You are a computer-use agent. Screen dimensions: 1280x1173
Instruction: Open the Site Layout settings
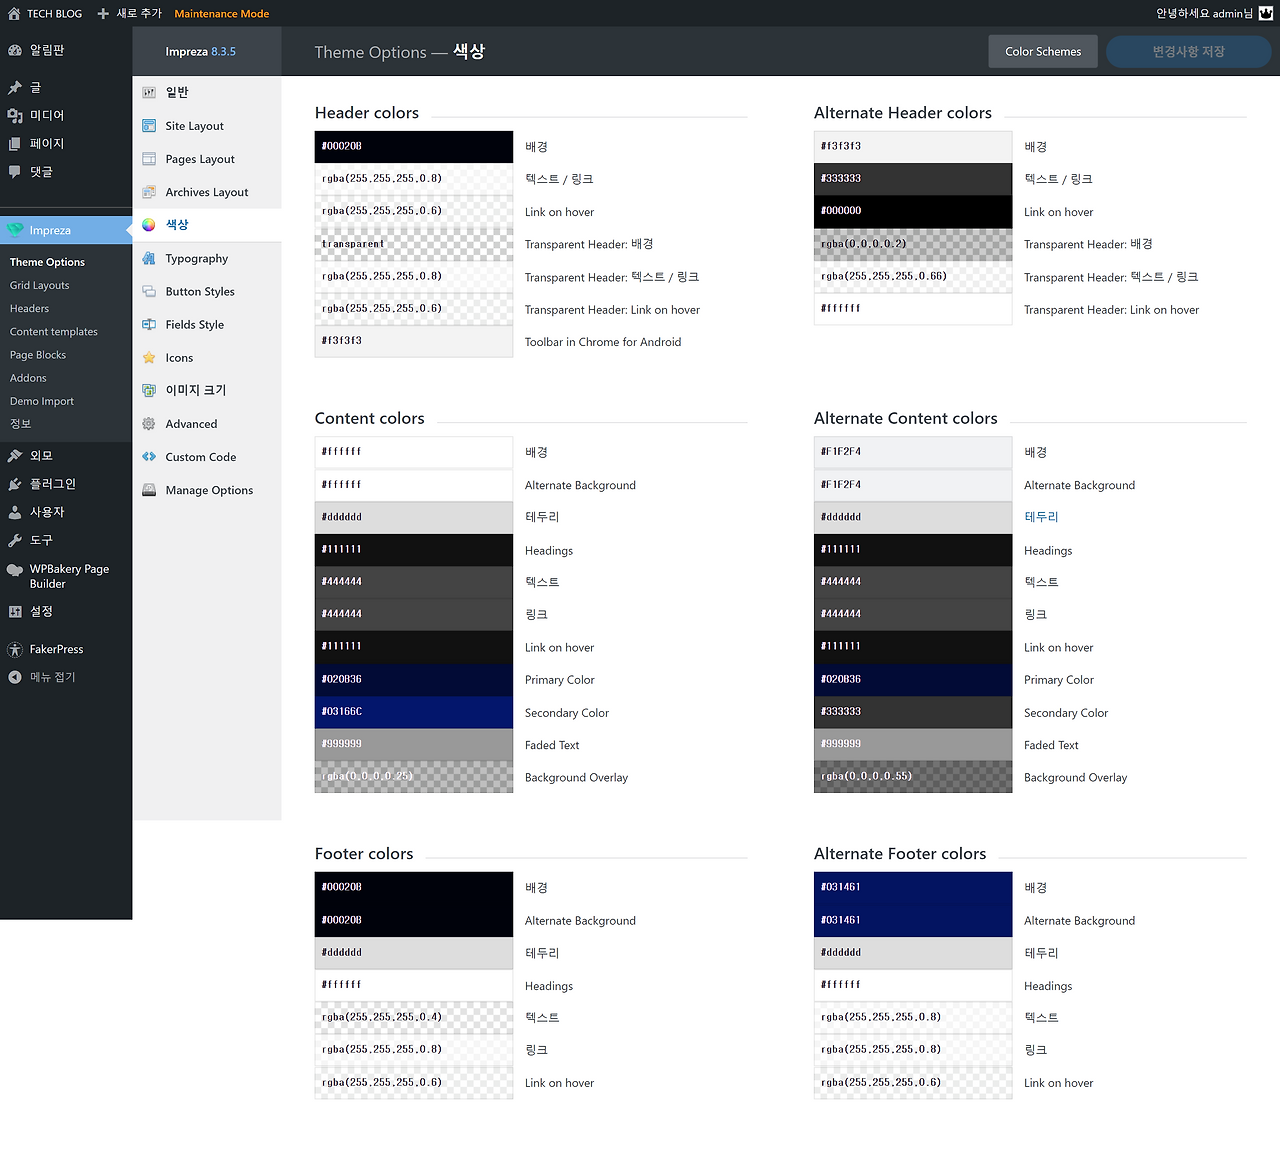[x=195, y=125]
